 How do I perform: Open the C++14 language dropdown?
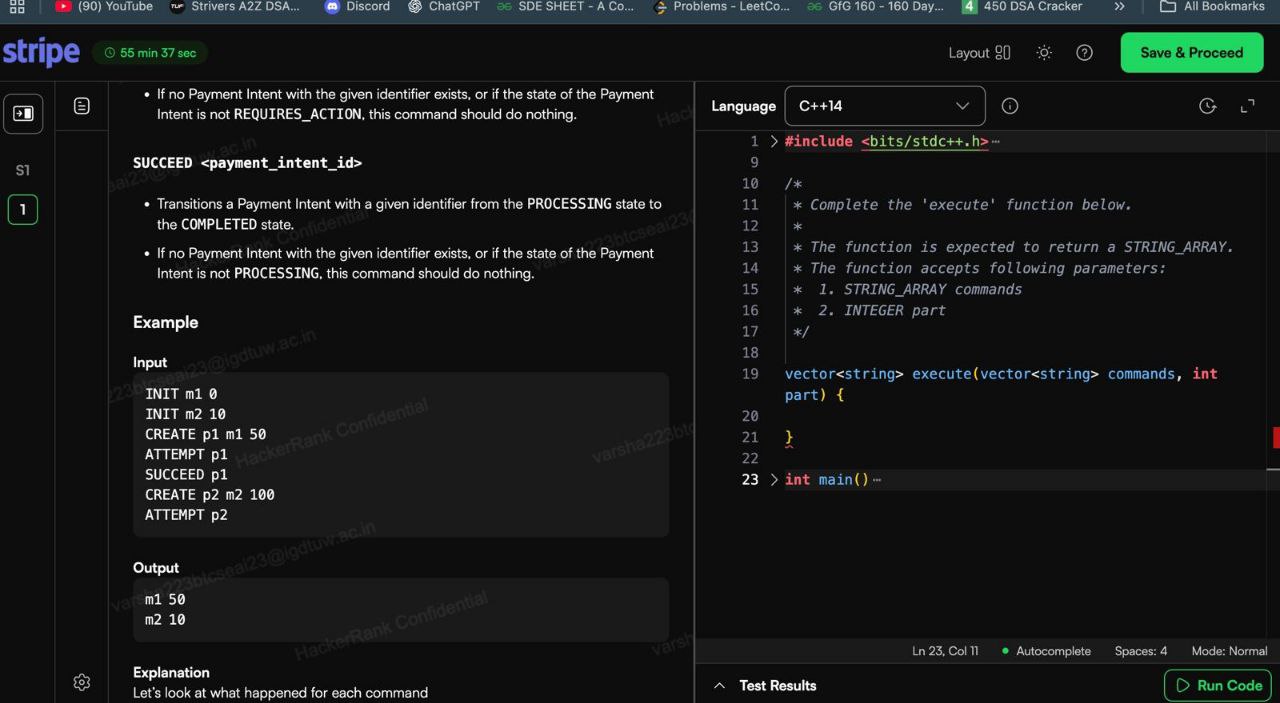[884, 106]
